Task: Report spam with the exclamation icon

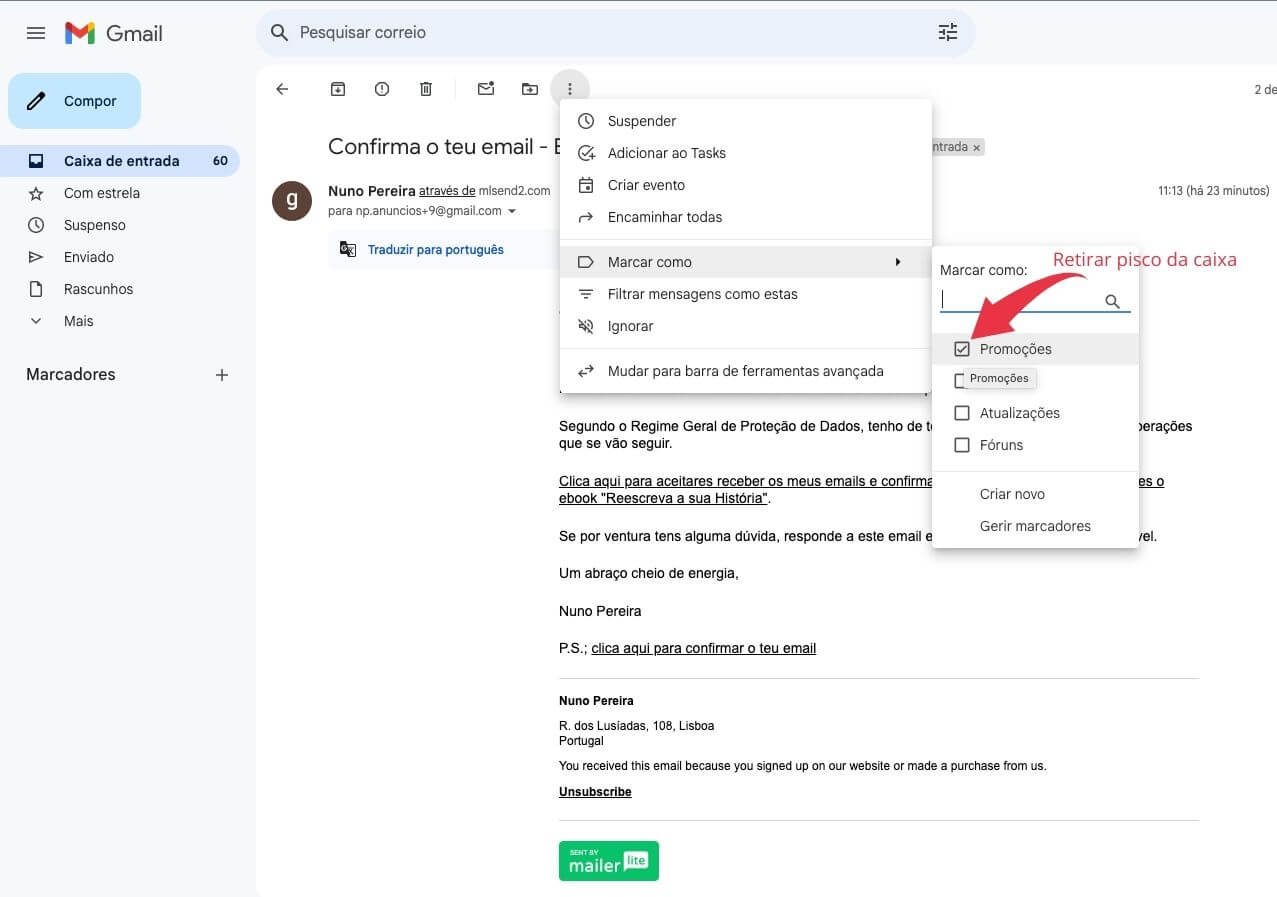Action: coord(382,89)
